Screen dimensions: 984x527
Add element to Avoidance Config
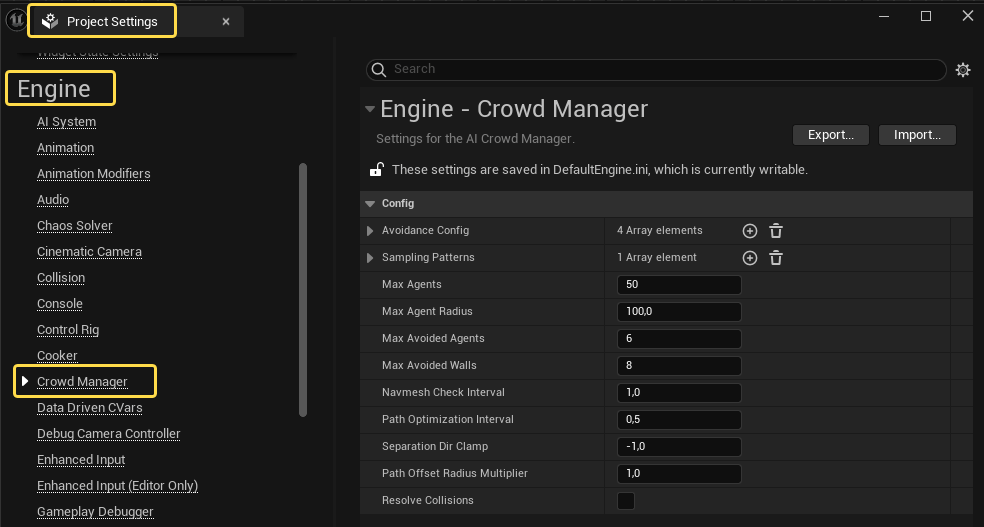(749, 231)
